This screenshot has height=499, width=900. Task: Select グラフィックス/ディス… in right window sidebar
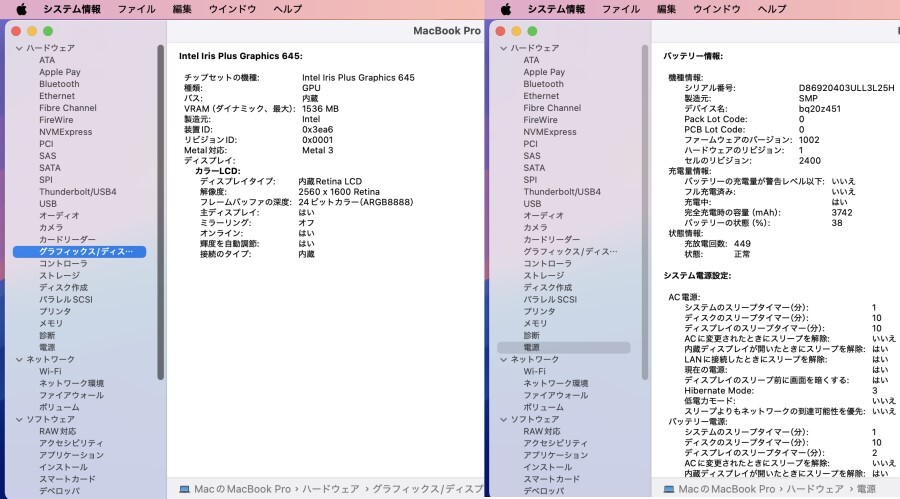[571, 252]
